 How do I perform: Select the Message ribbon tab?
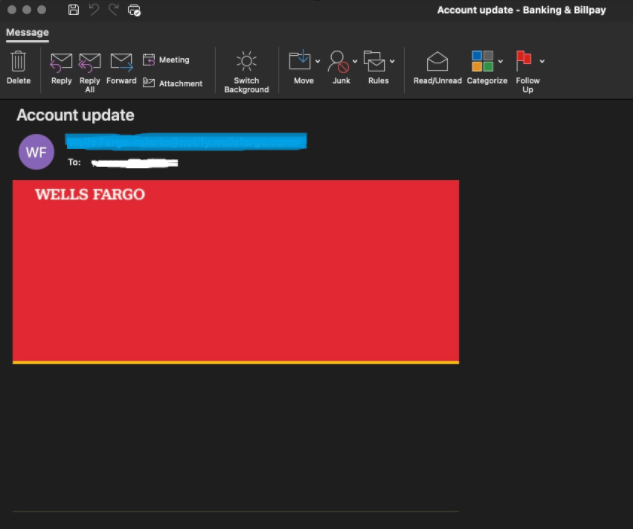[27, 32]
